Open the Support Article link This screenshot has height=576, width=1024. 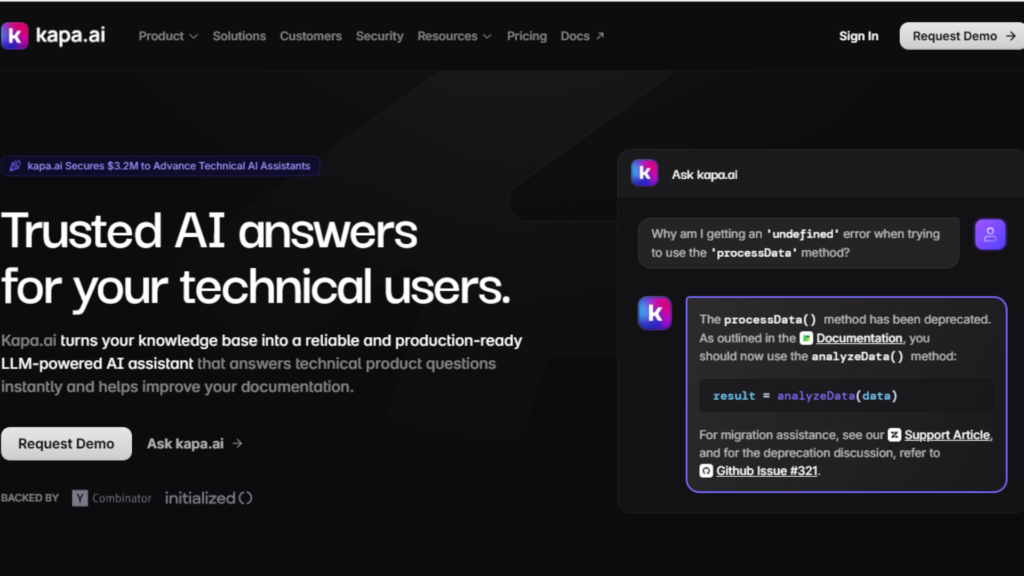click(947, 435)
